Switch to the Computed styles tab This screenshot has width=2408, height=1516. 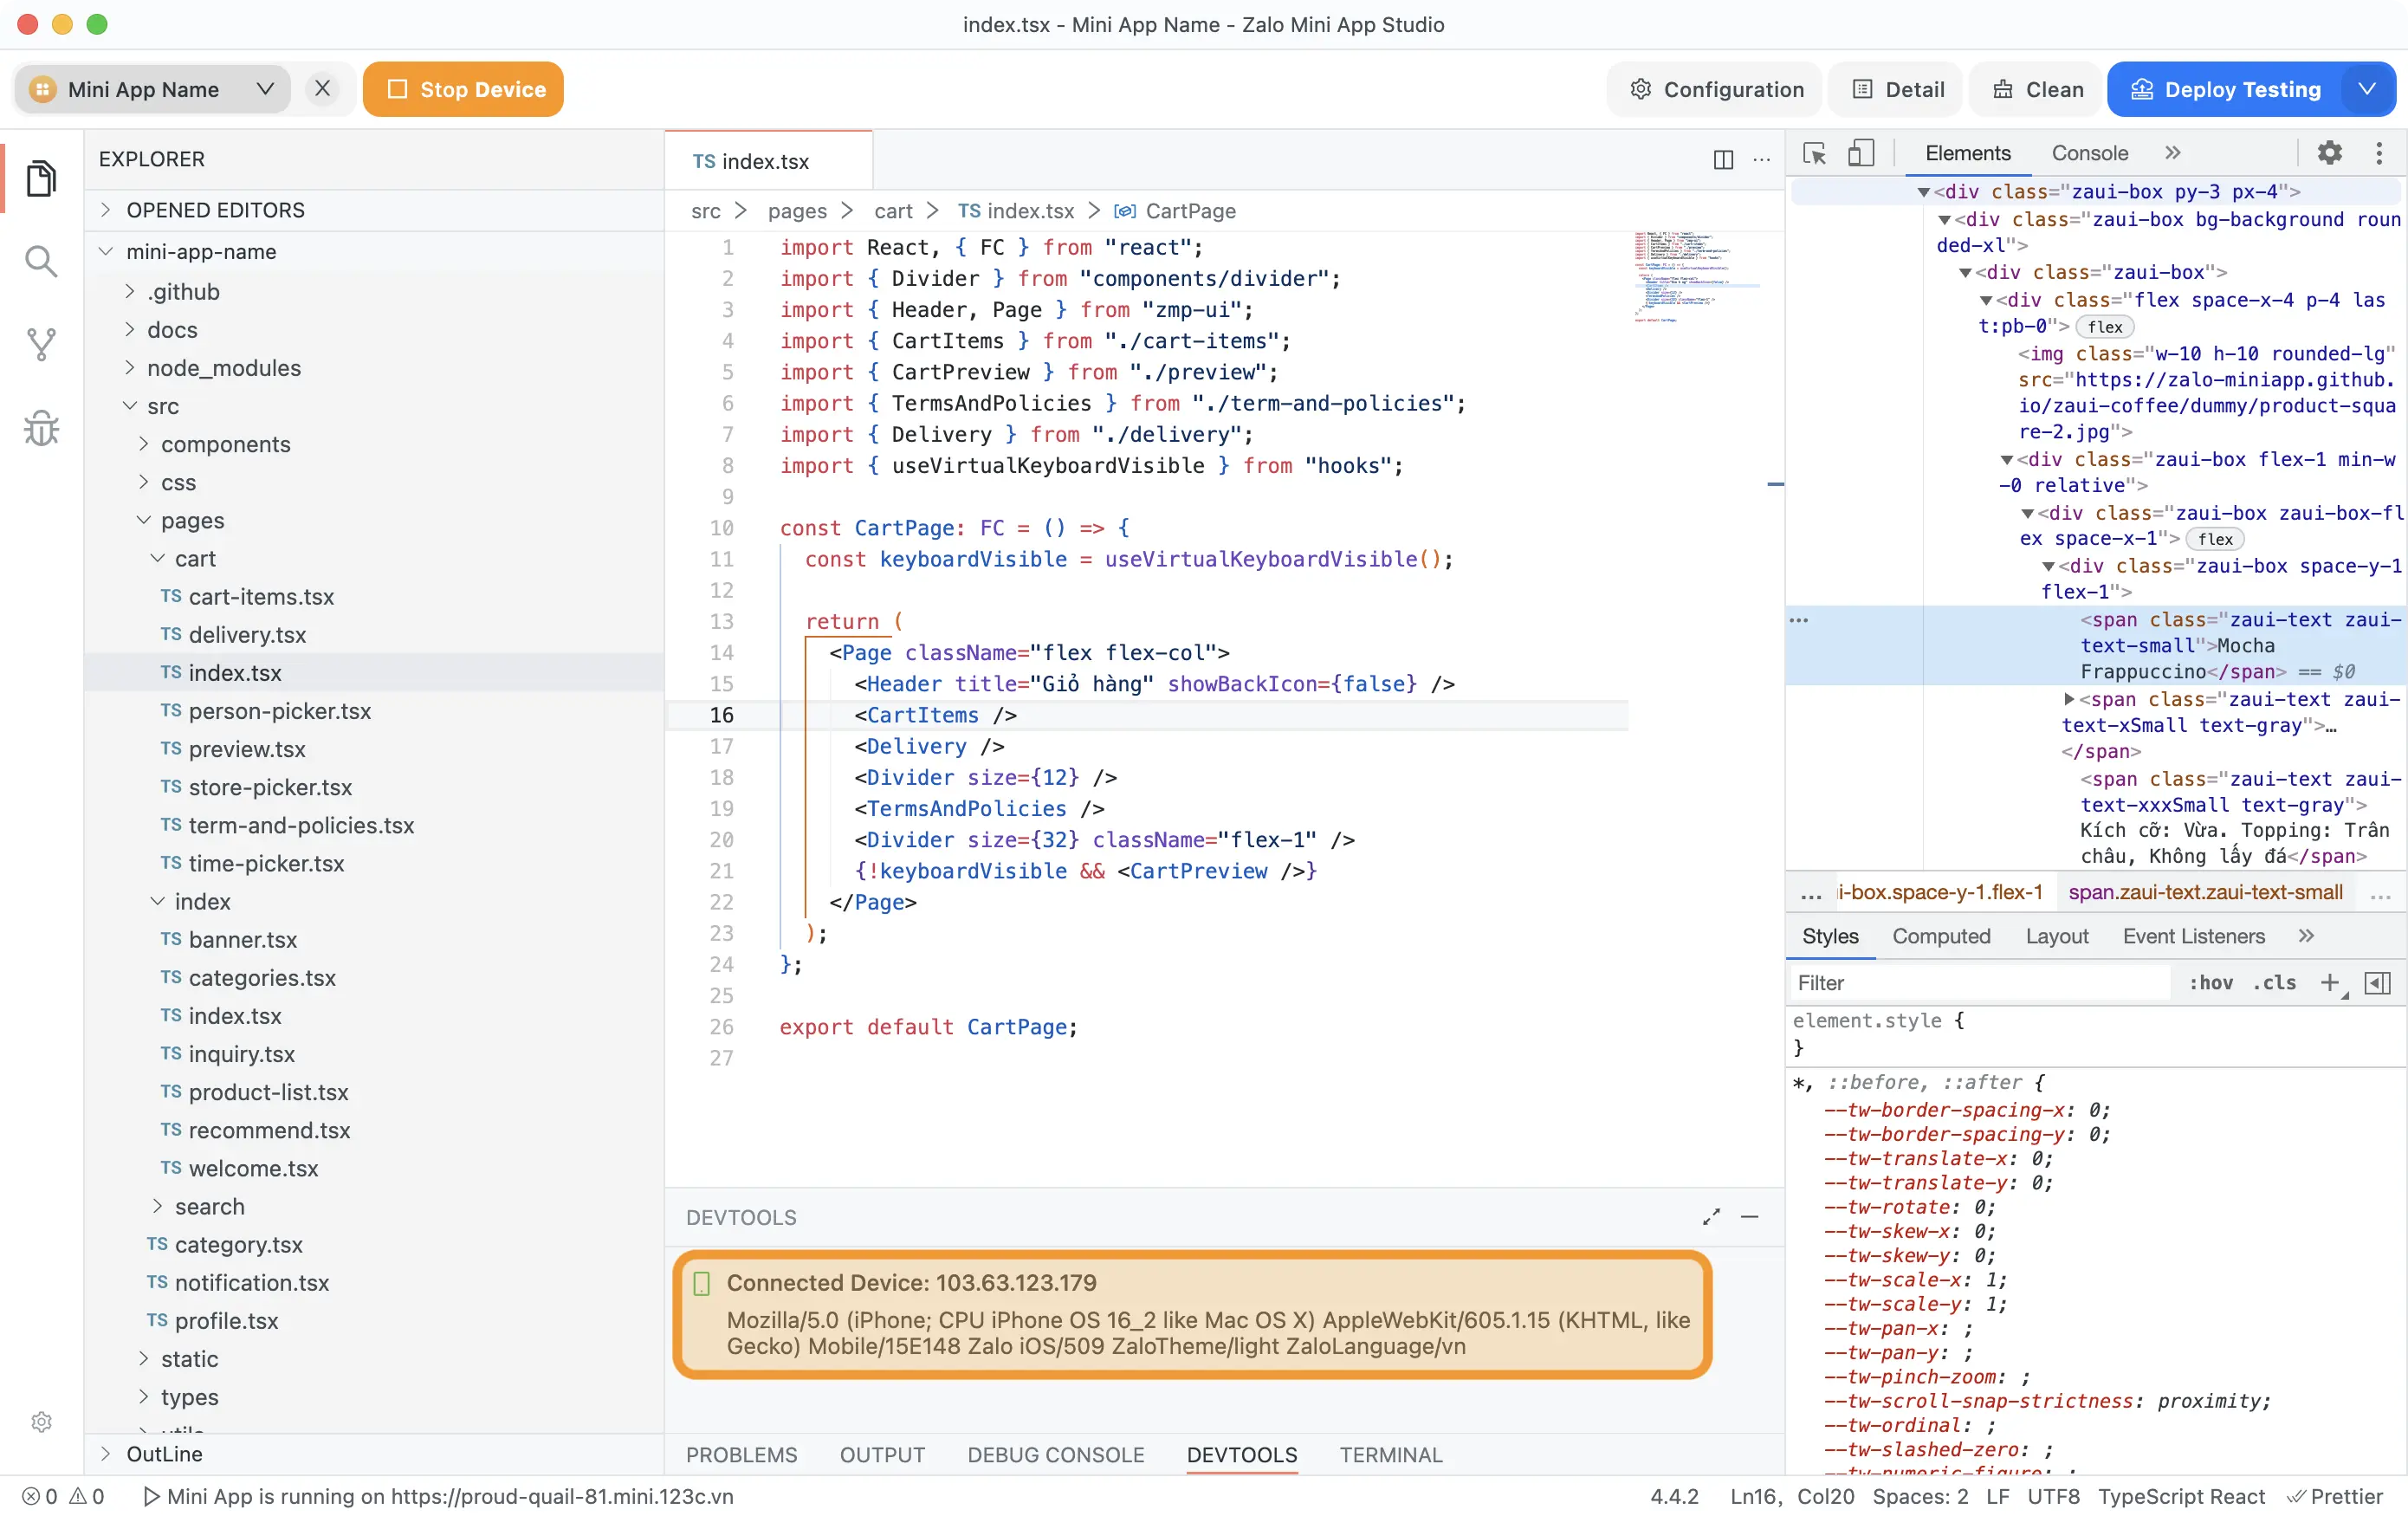(1940, 936)
